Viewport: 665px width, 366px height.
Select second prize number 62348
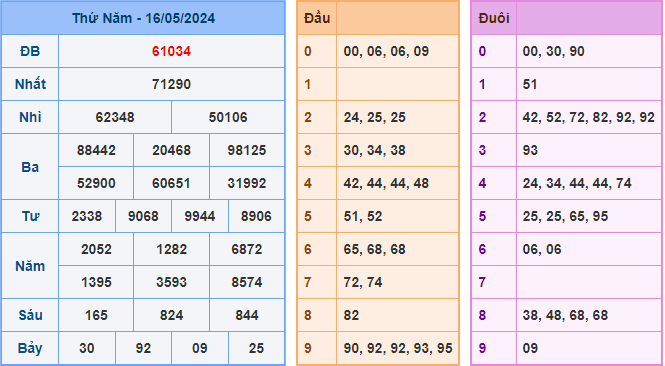[x=115, y=117]
